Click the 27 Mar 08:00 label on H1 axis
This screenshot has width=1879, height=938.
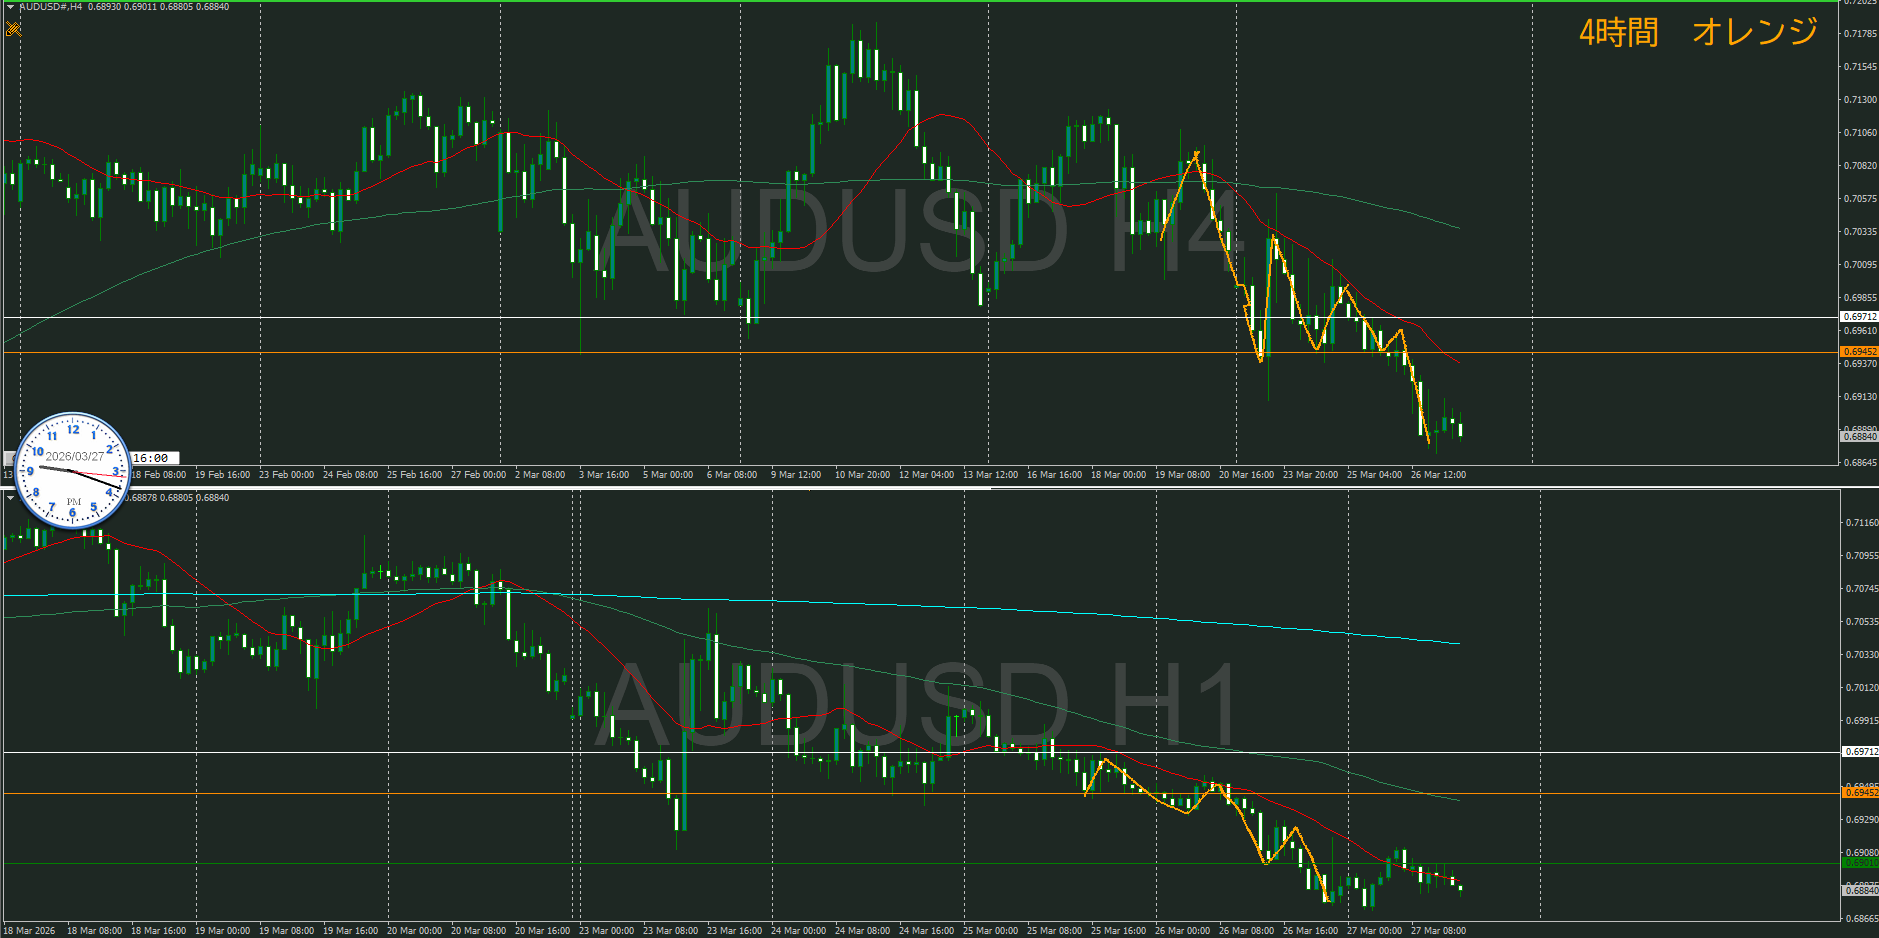(1438, 931)
